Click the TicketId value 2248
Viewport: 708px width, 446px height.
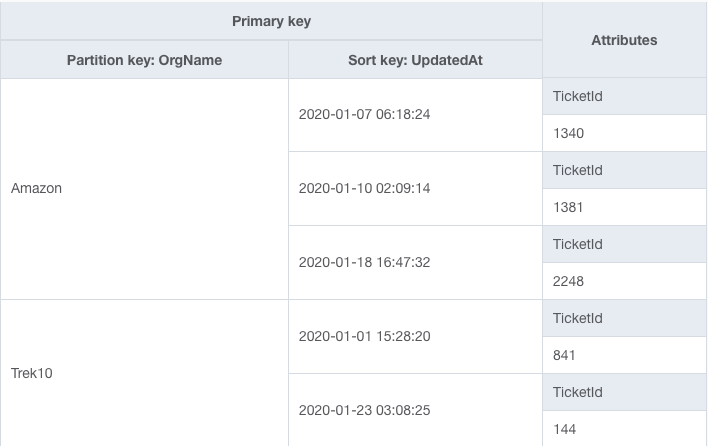coord(568,281)
